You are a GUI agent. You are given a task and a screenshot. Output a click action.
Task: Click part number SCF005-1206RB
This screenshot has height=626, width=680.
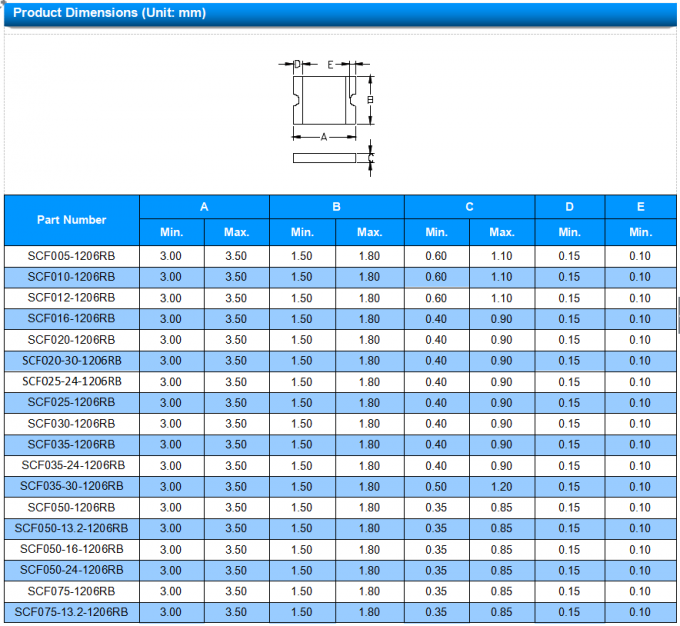[71, 256]
